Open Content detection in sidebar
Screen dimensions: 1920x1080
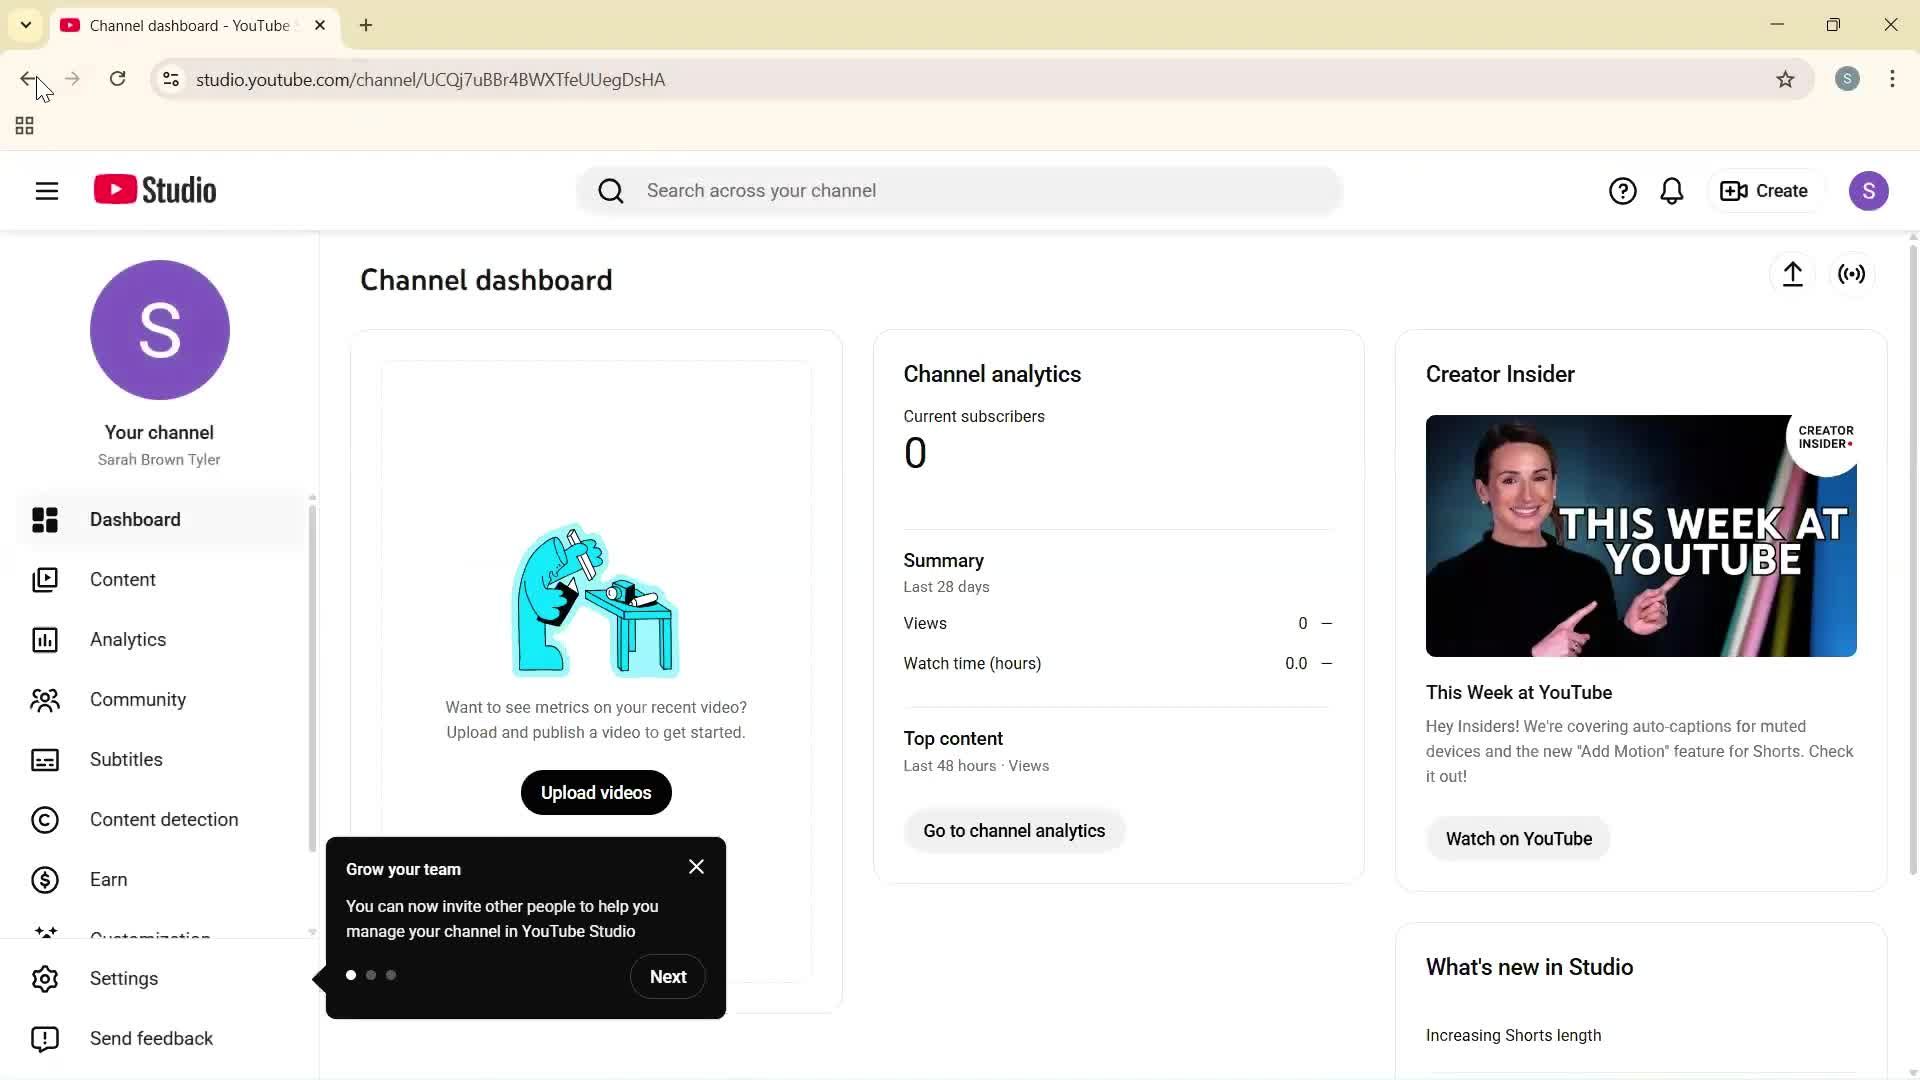point(163,819)
